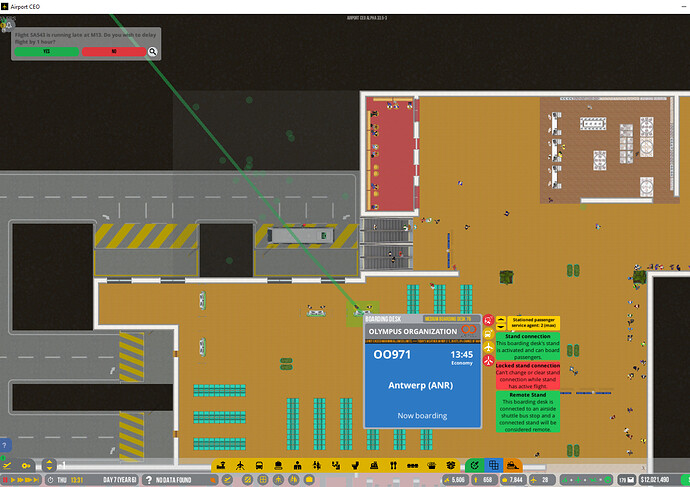Image resolution: width=690 pixels, height=487 pixels.
Task: Toggle the baggage overlay round button
Action: click(x=309, y=480)
